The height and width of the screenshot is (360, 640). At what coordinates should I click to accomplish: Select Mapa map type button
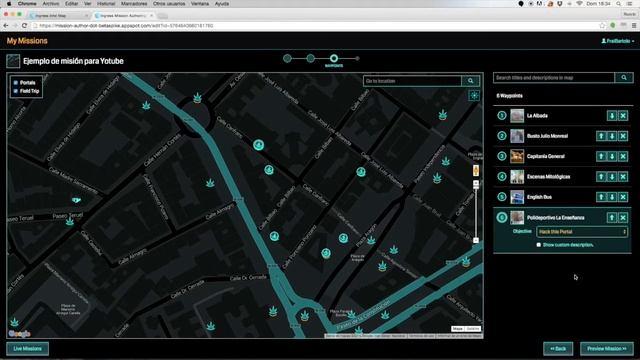click(458, 329)
